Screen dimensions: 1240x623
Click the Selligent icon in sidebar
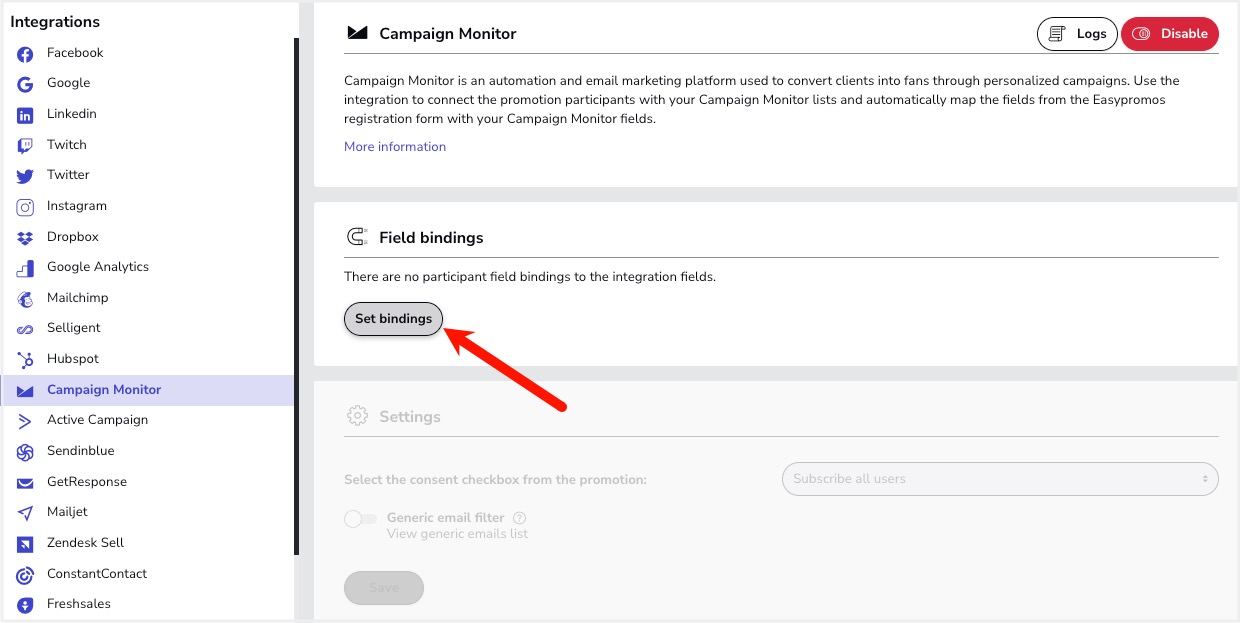25,329
